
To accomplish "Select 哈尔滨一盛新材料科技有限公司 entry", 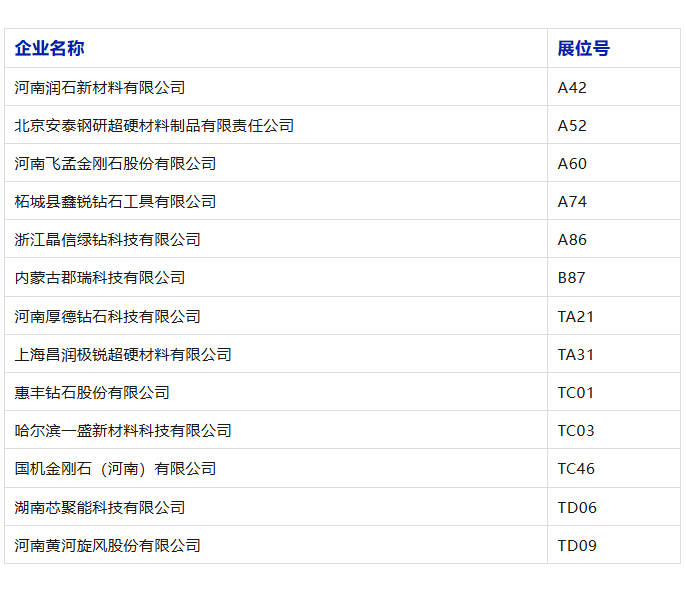I will coord(123,431).
